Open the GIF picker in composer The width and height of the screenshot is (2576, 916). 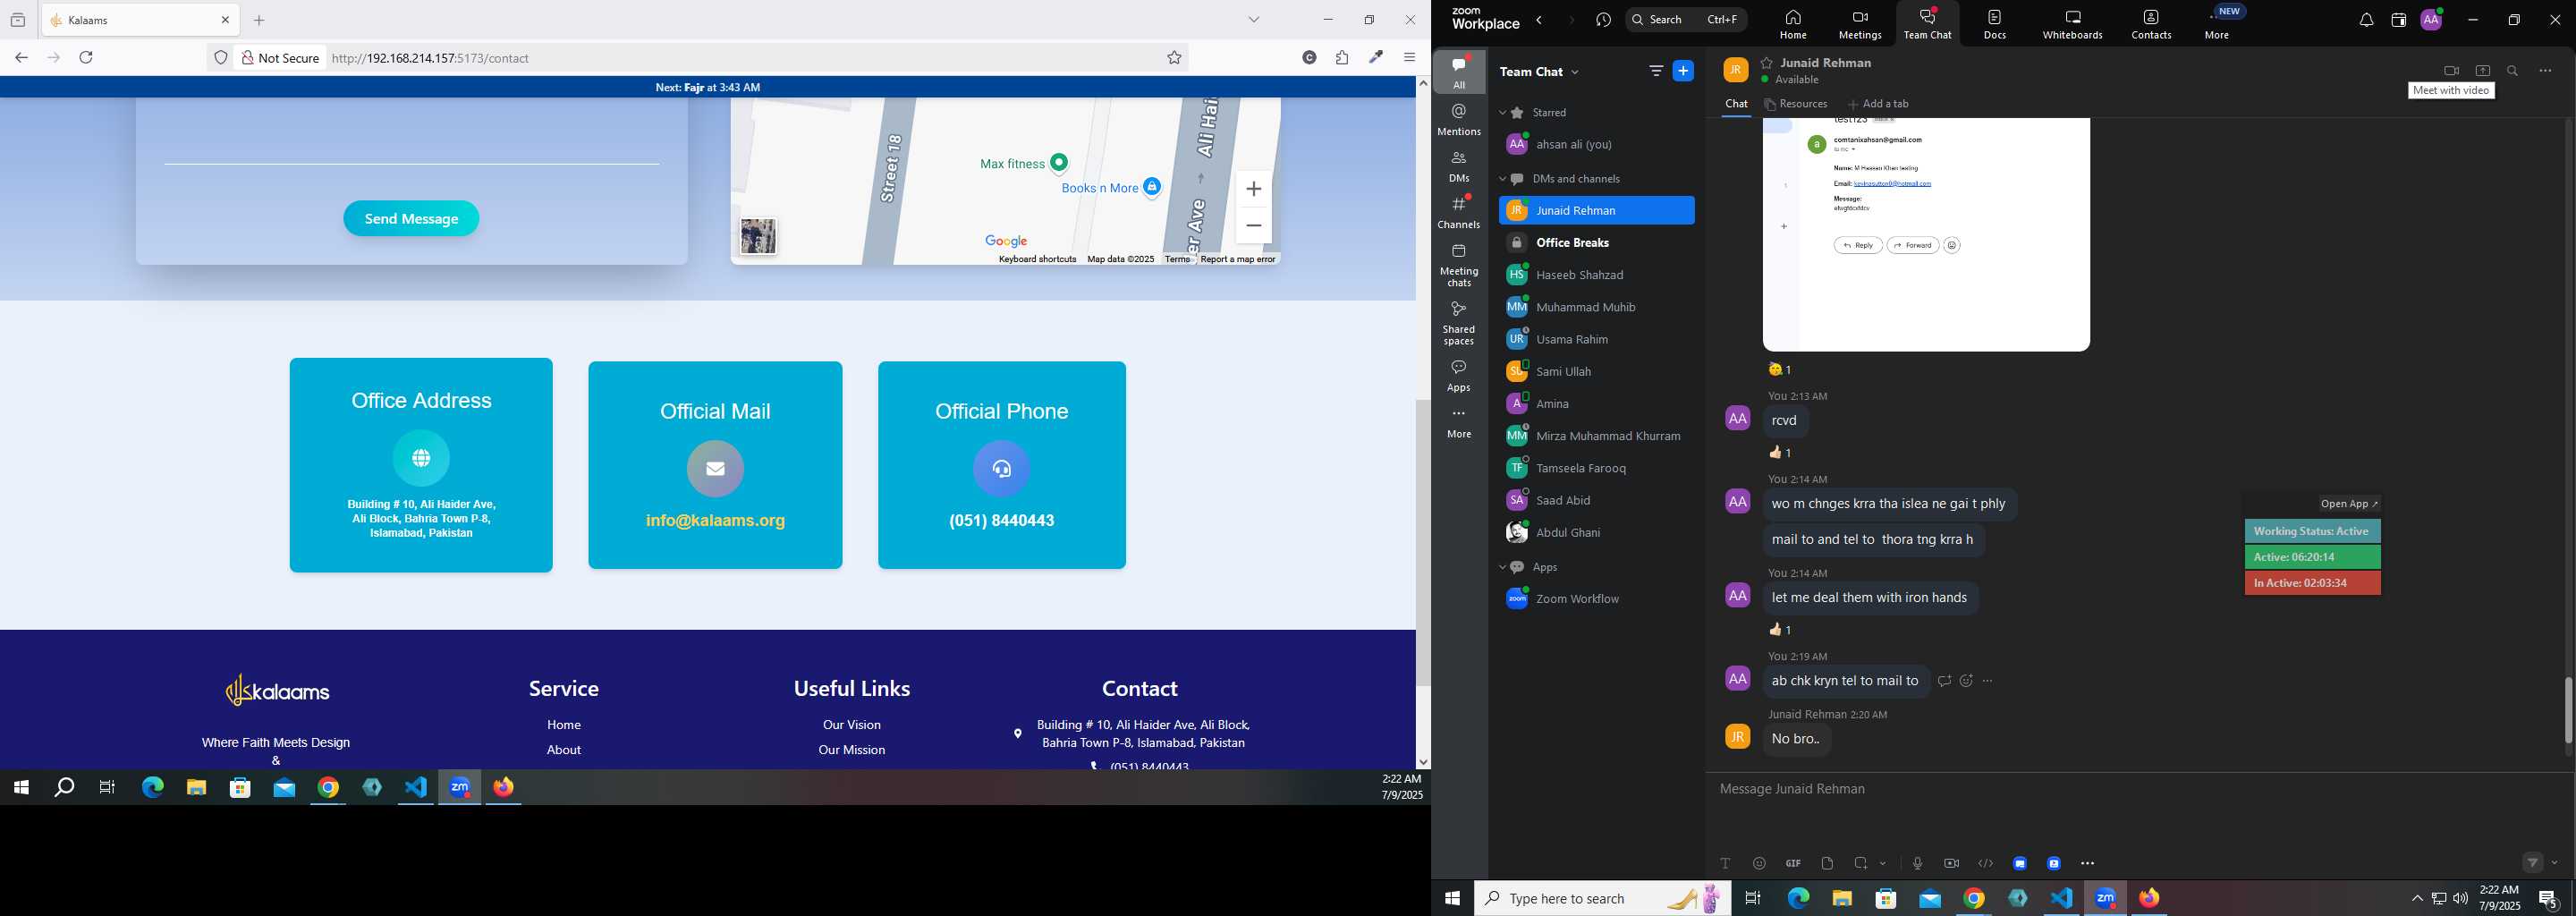coord(1793,863)
